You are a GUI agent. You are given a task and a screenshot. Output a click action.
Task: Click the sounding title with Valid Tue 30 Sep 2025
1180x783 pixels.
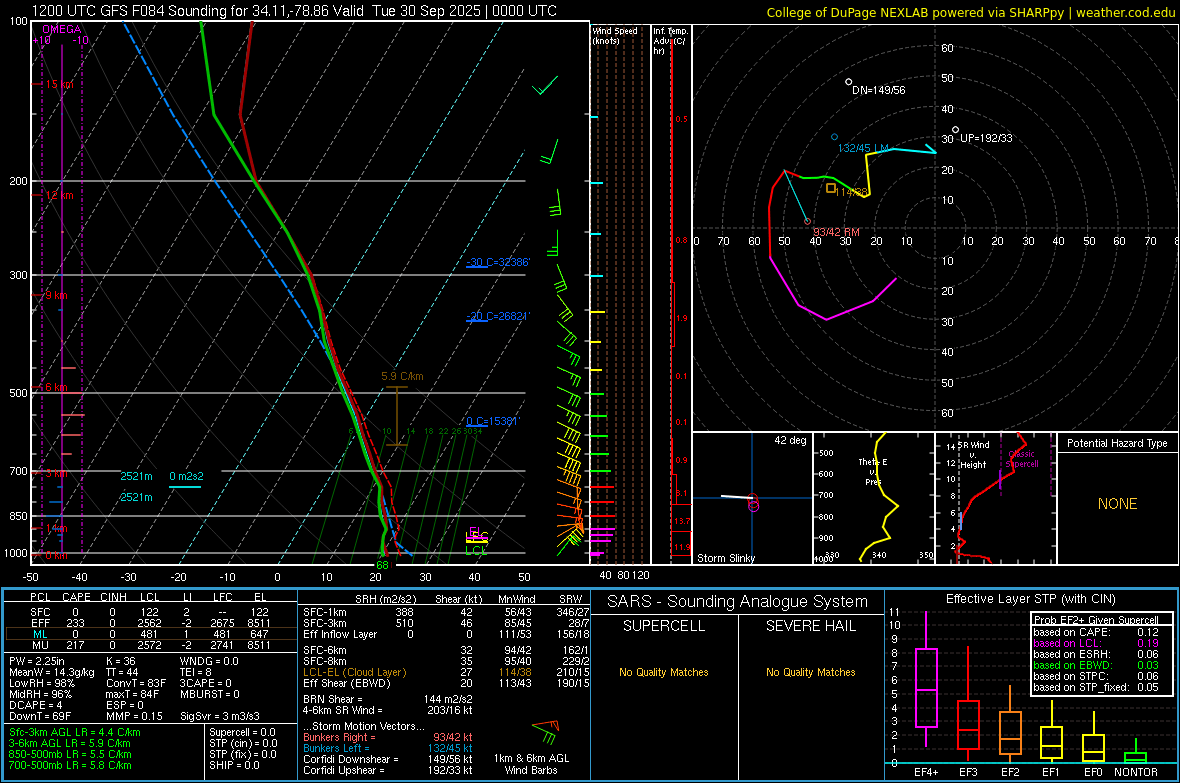pyautogui.click(x=294, y=11)
